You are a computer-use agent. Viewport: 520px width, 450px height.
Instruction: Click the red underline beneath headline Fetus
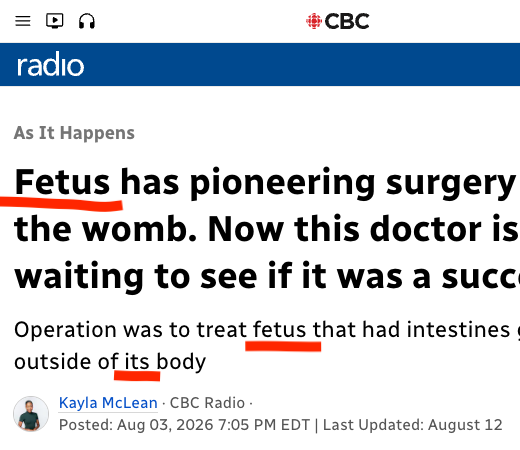[61, 204]
